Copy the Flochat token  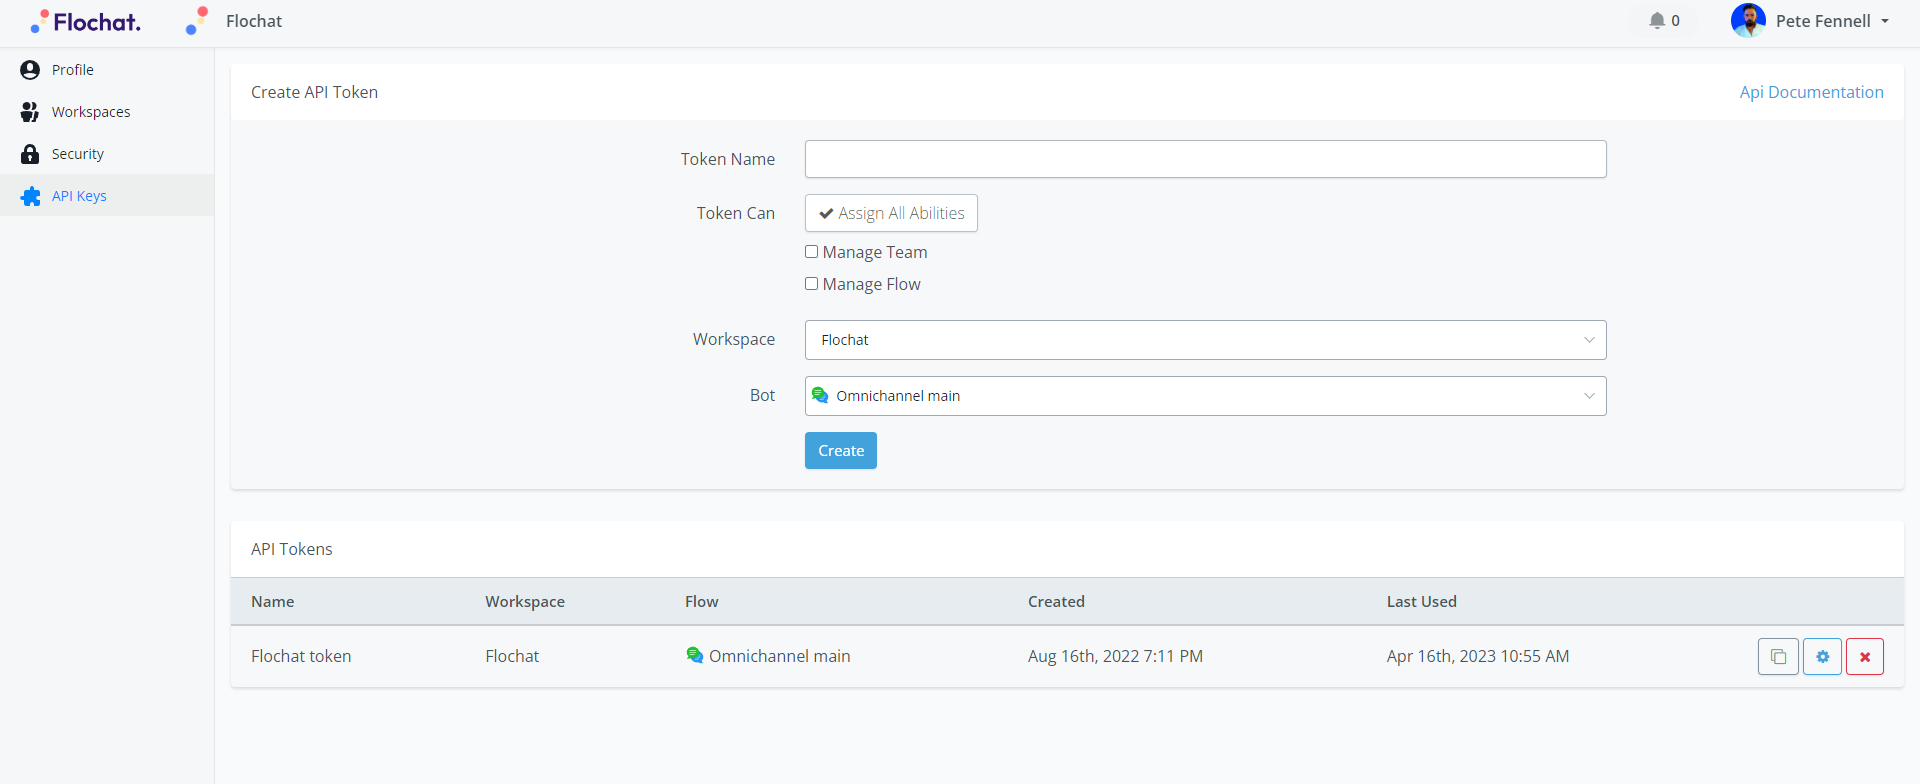[x=1778, y=657]
